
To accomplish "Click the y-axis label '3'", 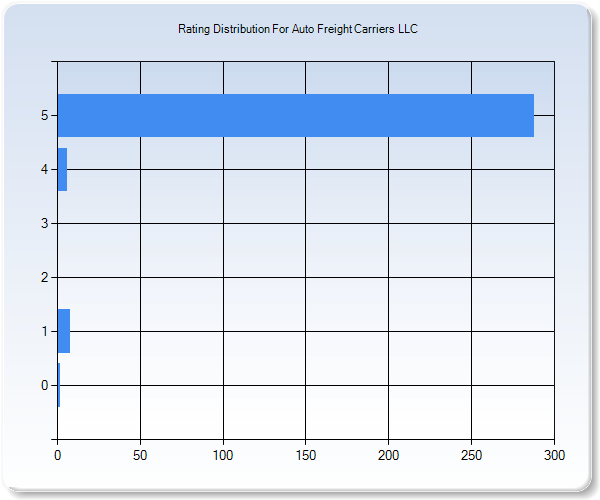I will [44, 223].
